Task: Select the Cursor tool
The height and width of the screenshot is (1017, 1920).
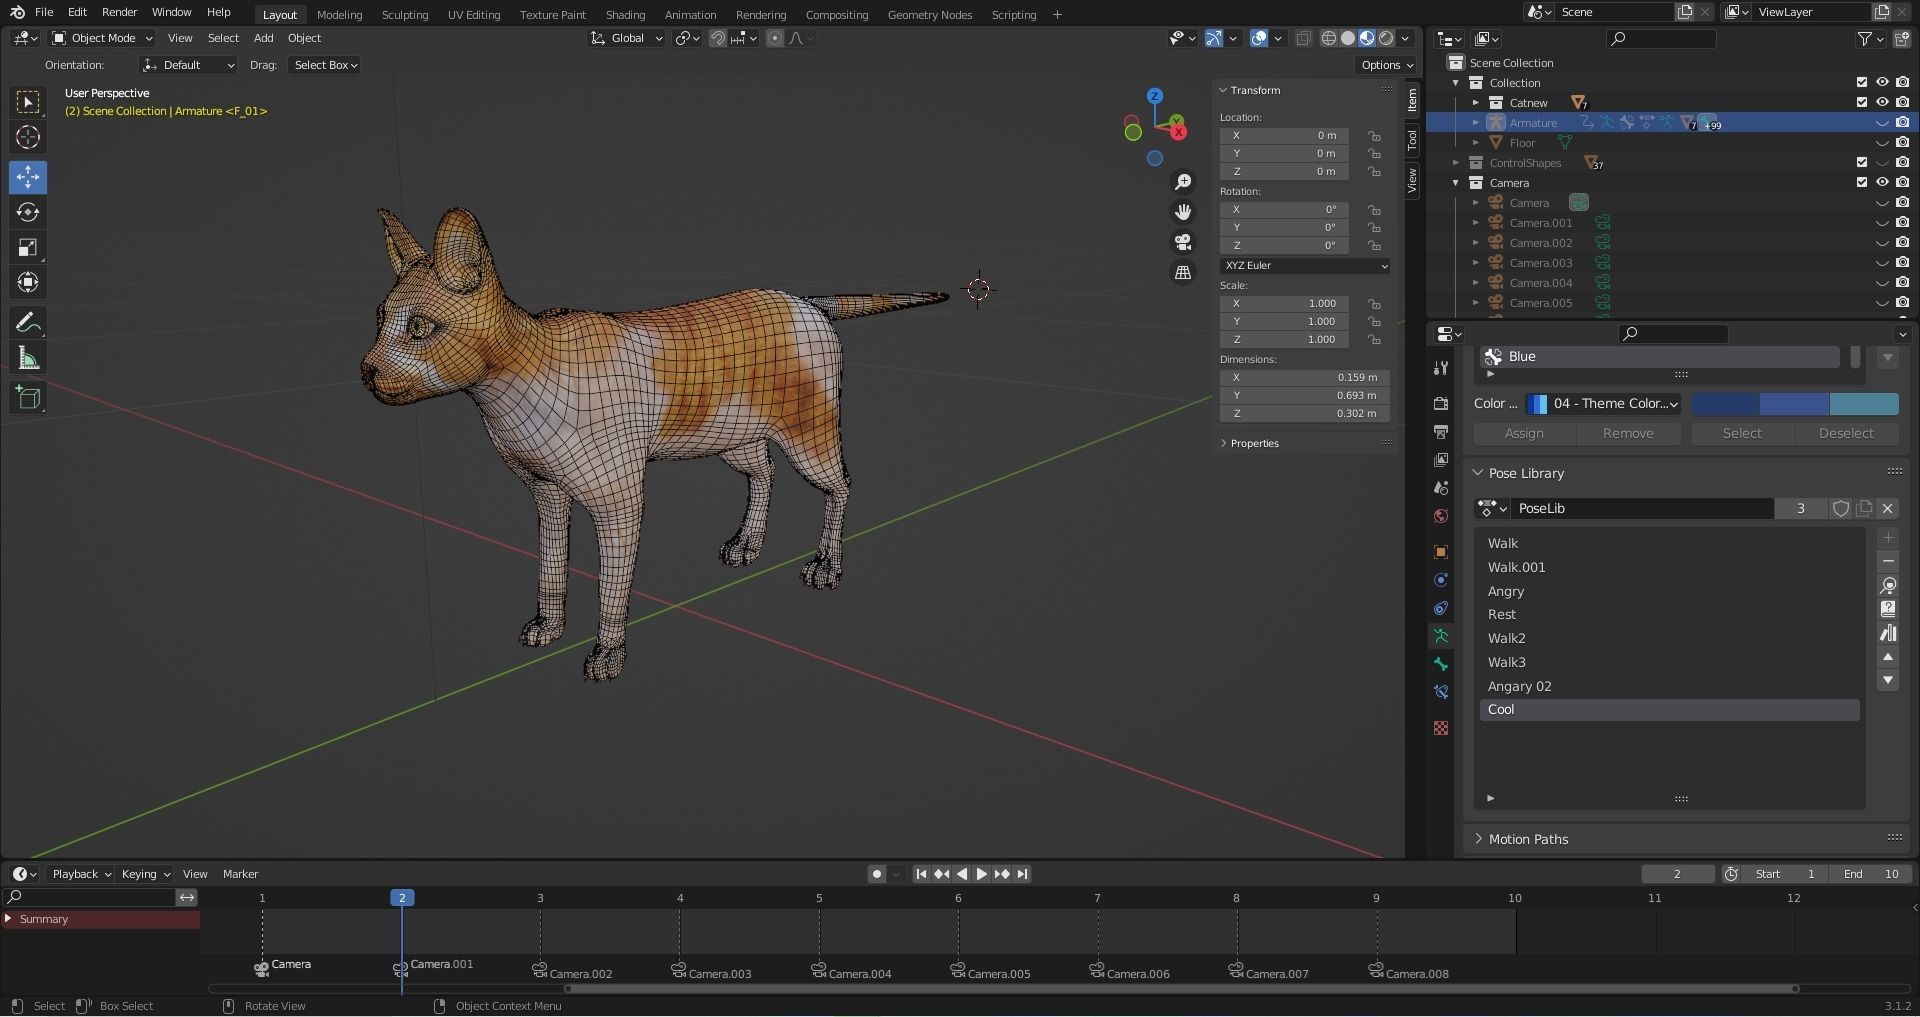Action: pyautogui.click(x=28, y=137)
